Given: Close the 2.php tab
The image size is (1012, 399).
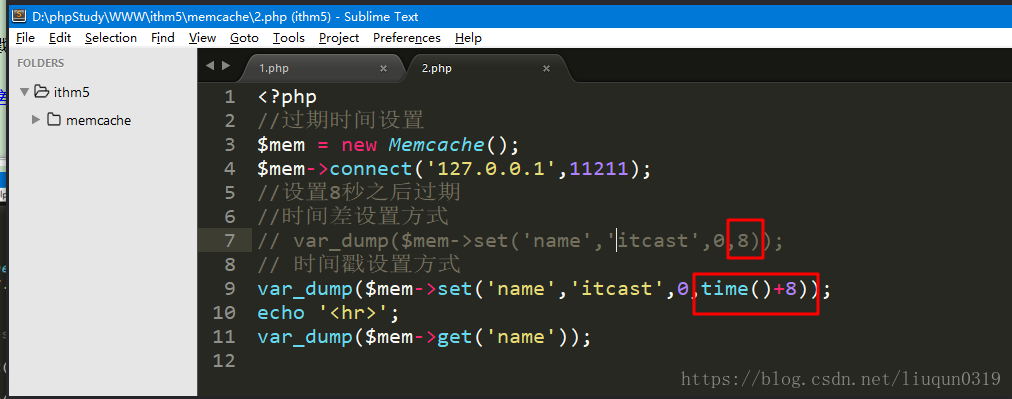Looking at the screenshot, I should tap(547, 68).
